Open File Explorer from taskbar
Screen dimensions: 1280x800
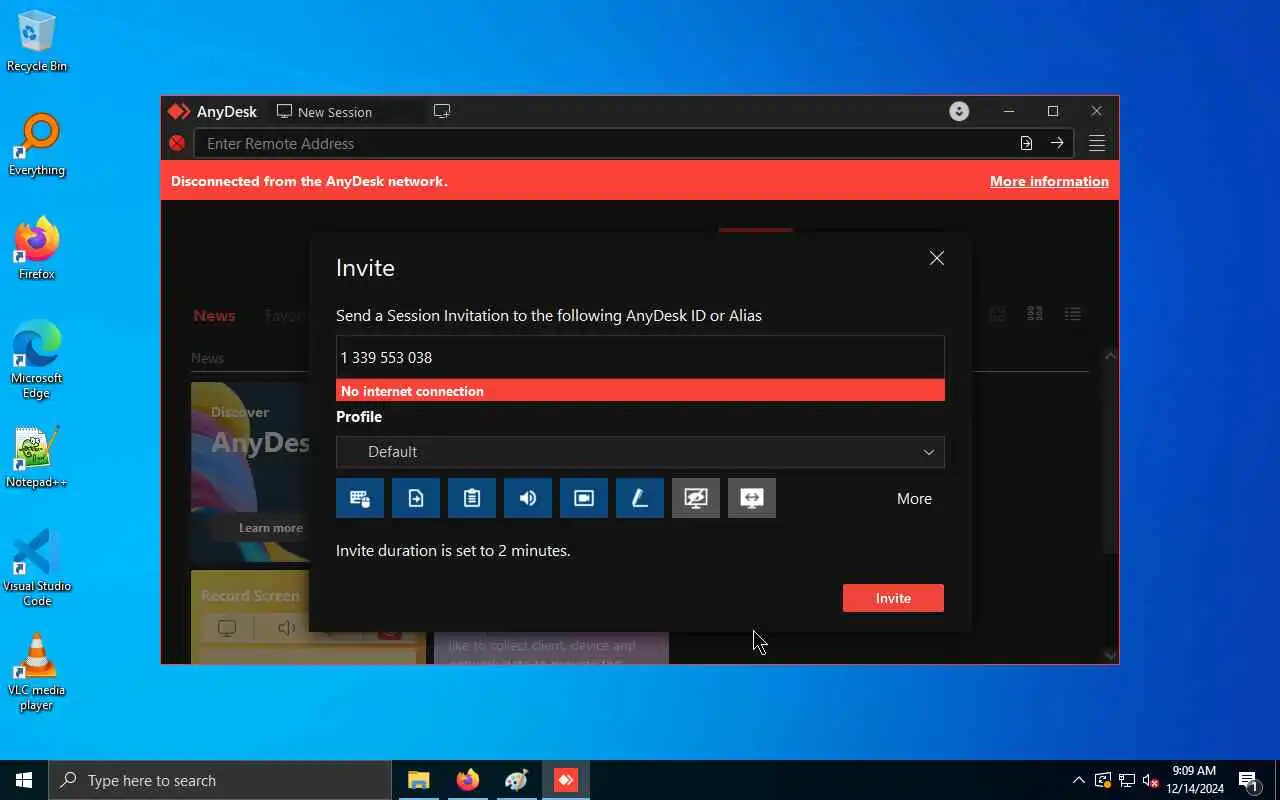(418, 780)
